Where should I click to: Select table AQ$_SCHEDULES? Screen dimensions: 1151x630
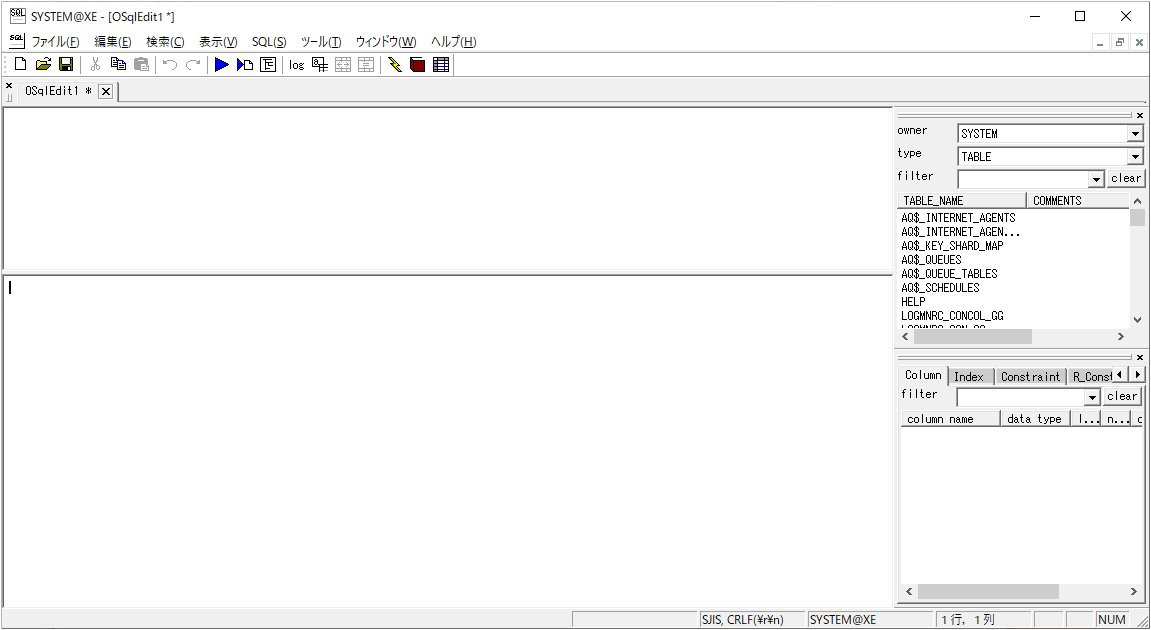click(940, 288)
